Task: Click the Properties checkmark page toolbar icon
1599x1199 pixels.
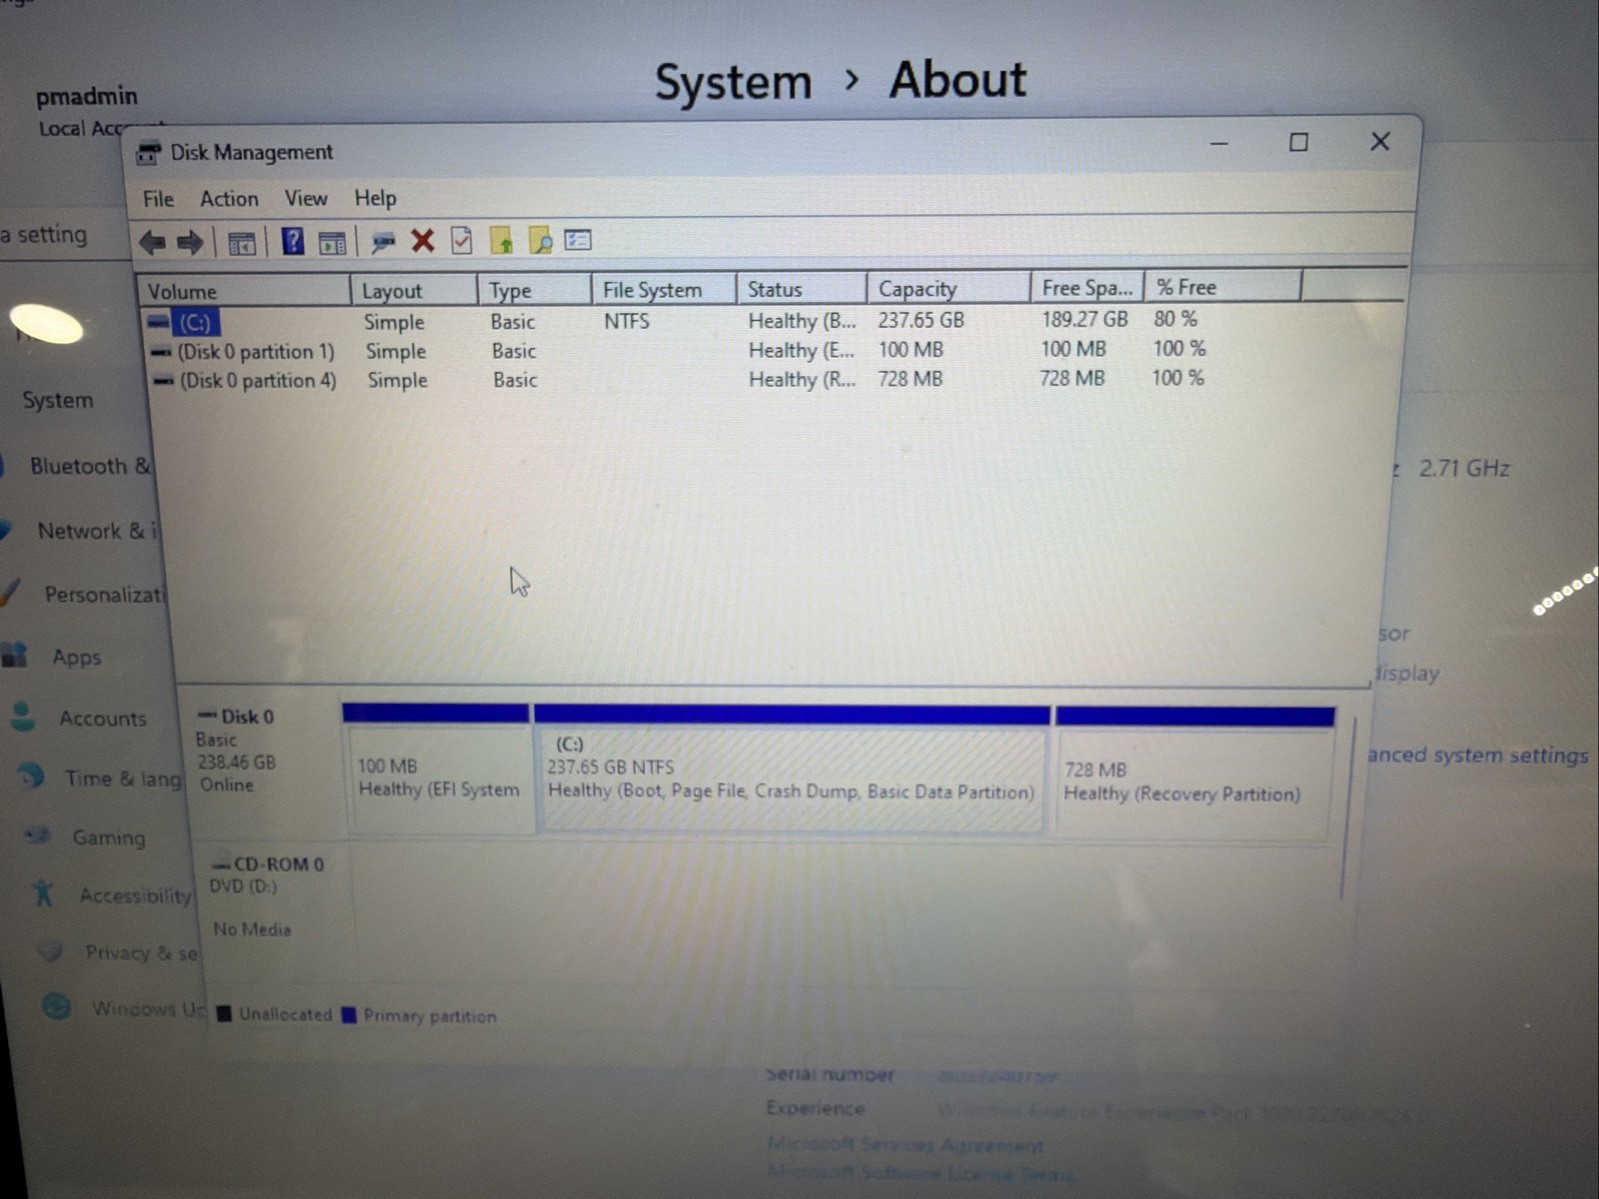Action: coord(461,240)
